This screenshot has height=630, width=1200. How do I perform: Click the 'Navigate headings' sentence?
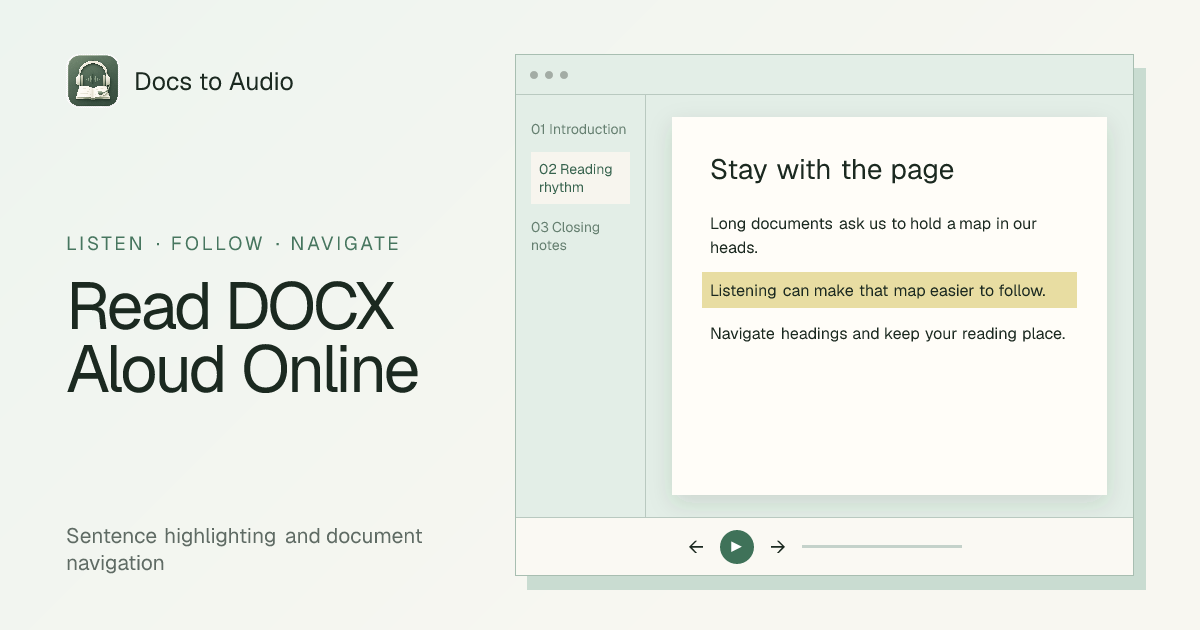[x=888, y=334]
